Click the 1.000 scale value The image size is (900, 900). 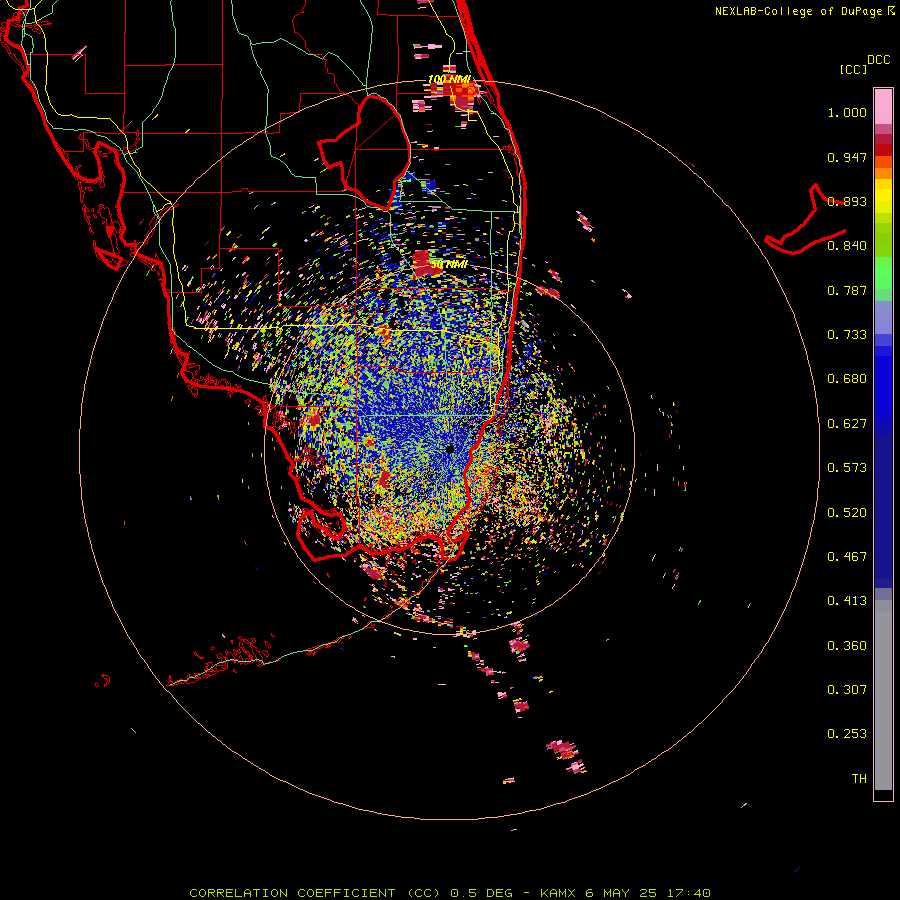(x=847, y=112)
